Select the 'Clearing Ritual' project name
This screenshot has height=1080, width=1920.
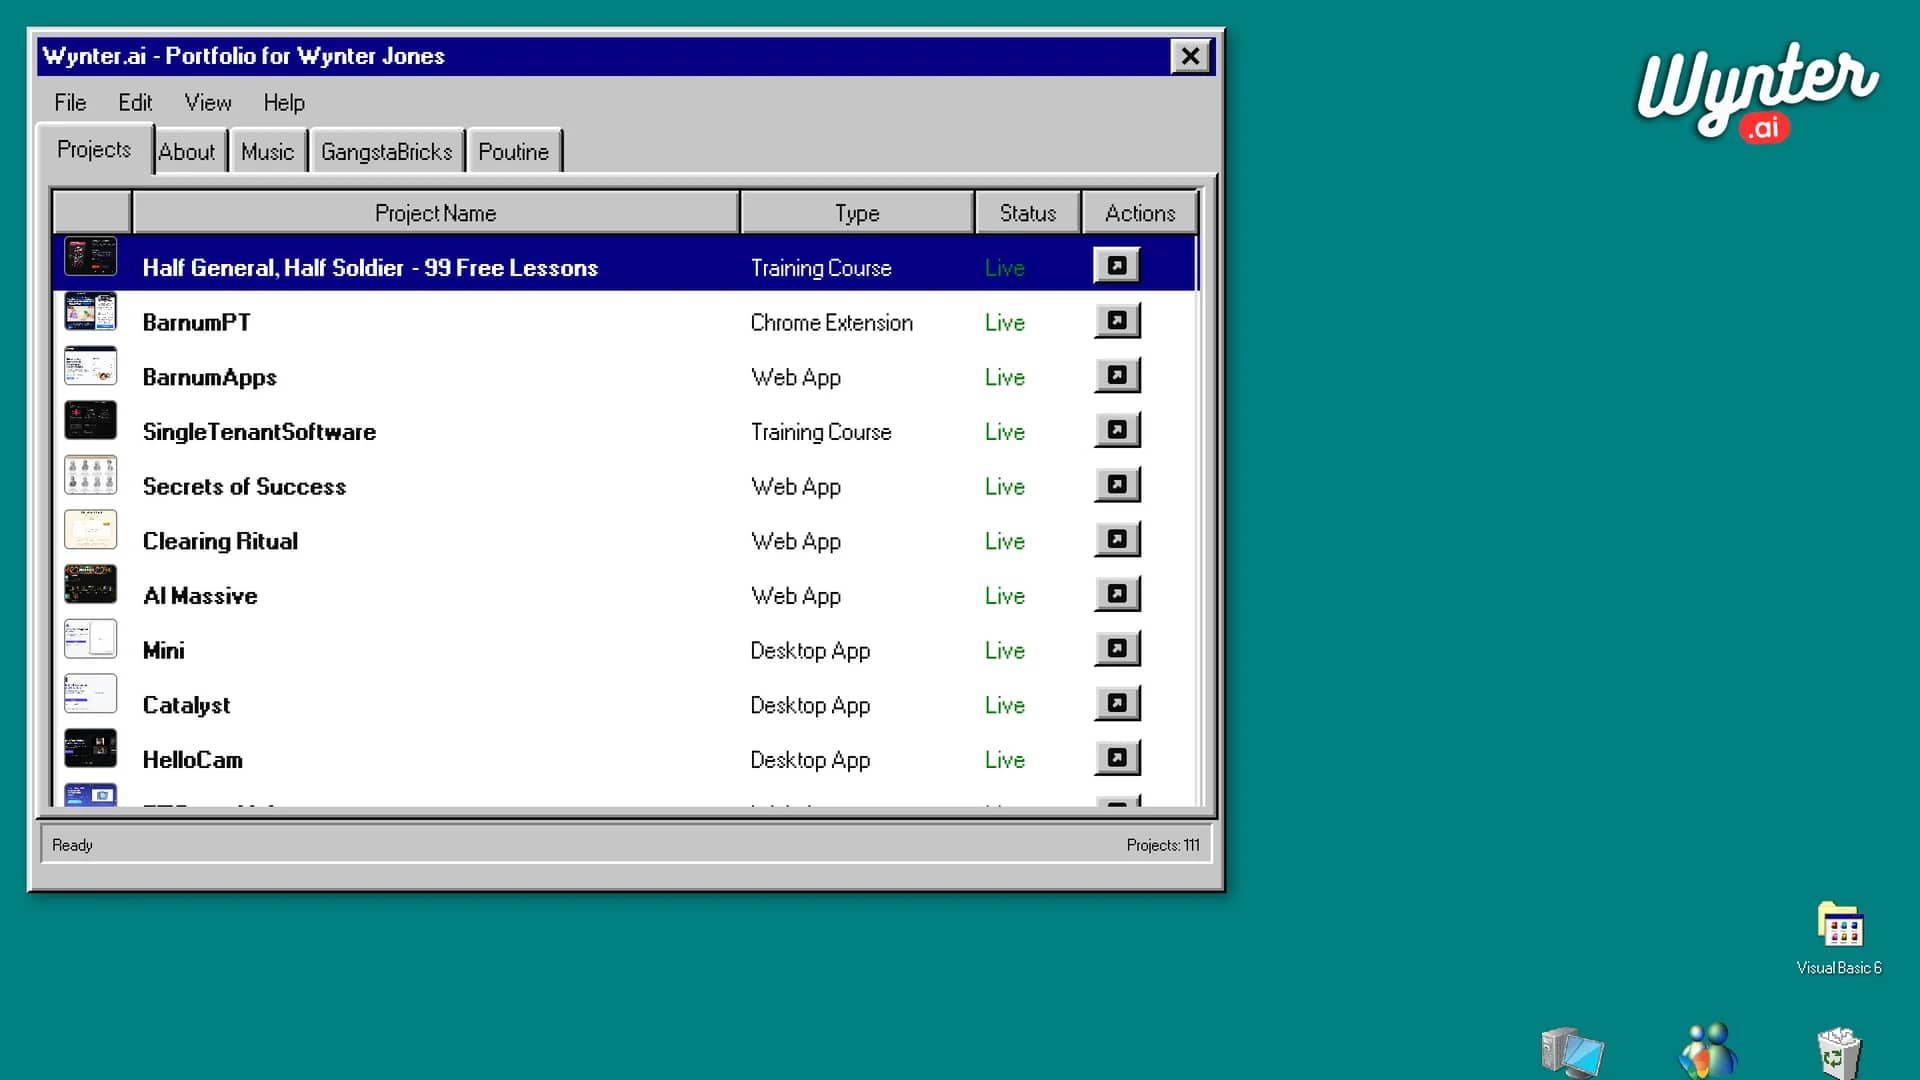220,541
